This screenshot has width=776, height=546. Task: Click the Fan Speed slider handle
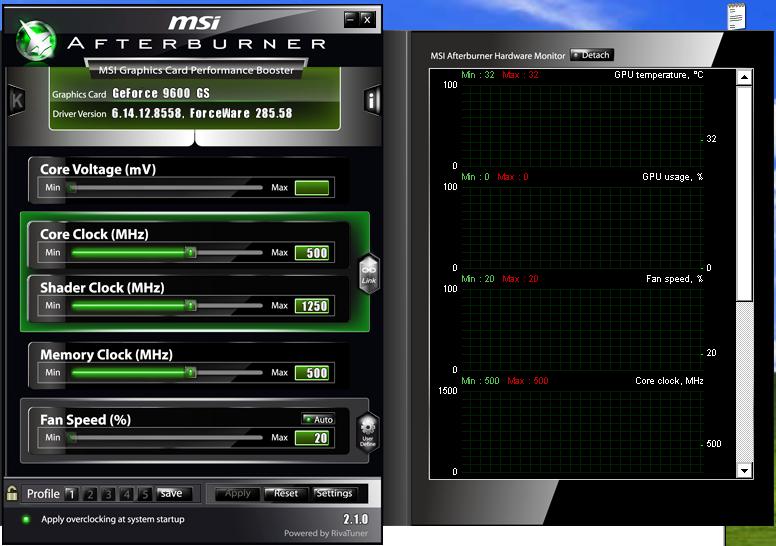click(73, 438)
